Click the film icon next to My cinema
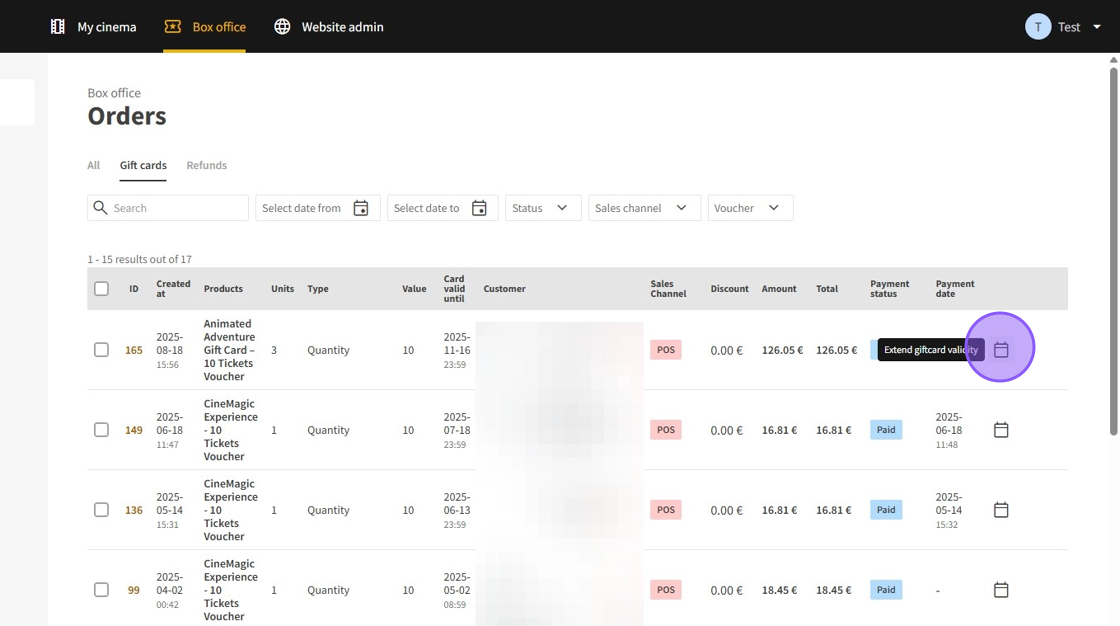 [58, 27]
